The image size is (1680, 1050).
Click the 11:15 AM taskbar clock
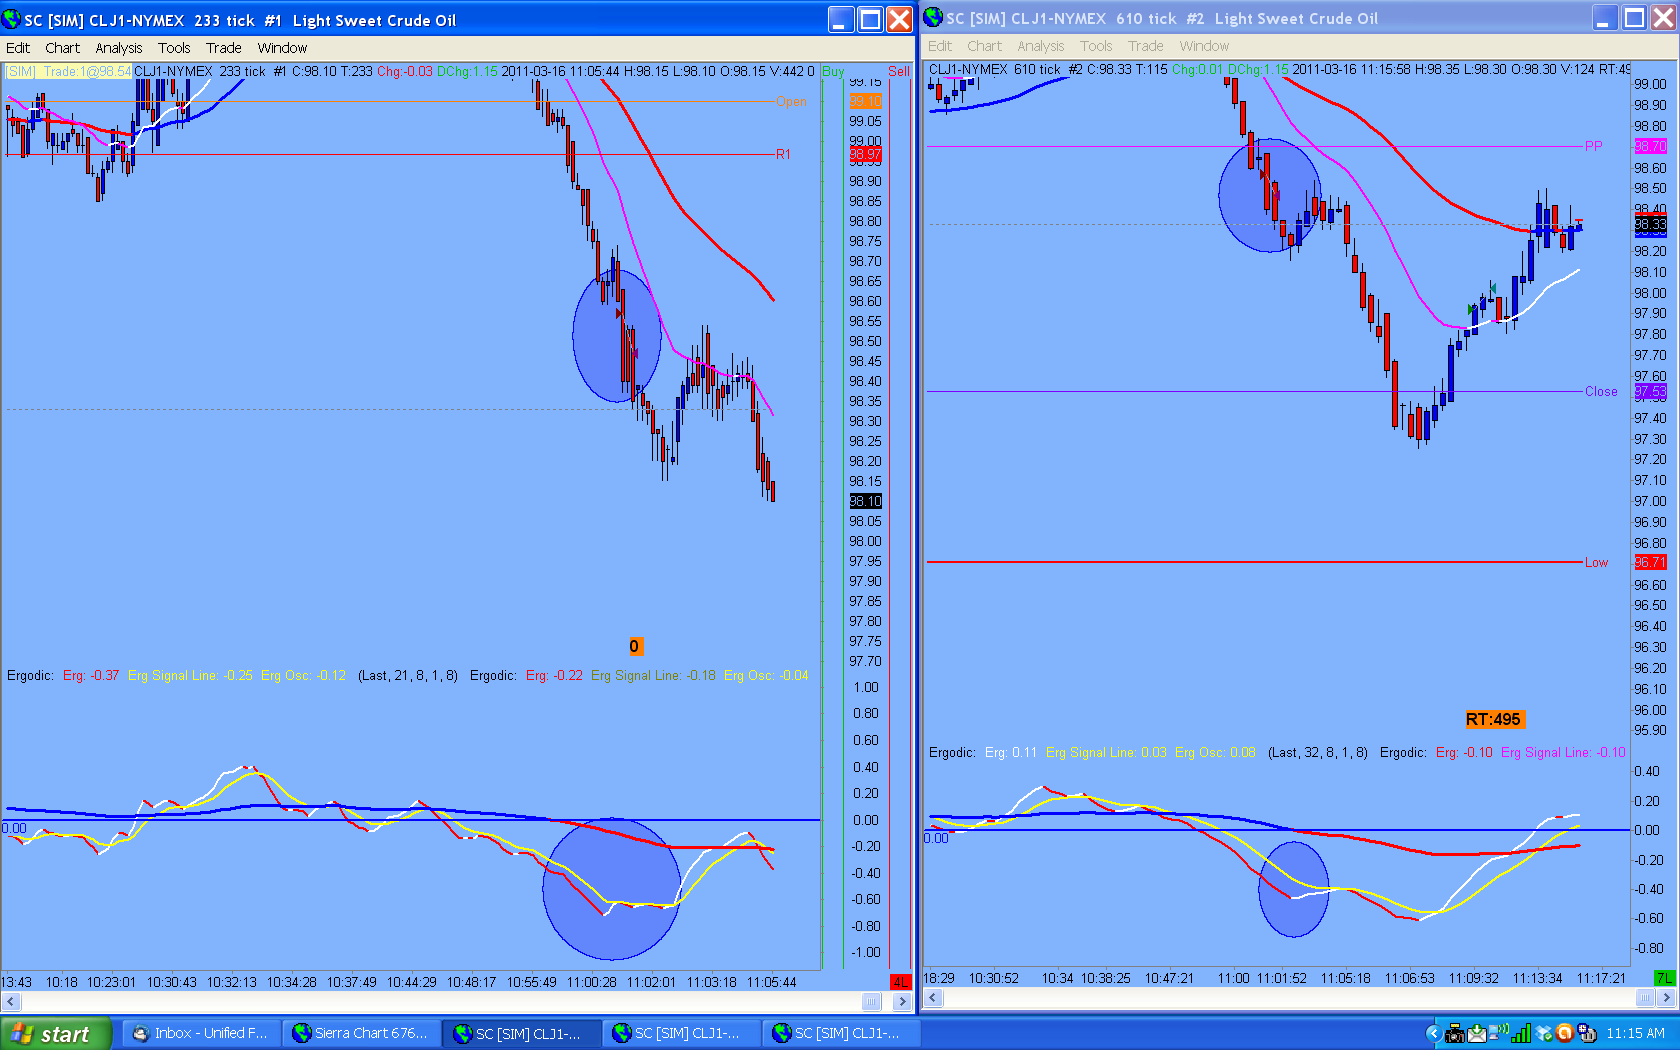click(1635, 1034)
